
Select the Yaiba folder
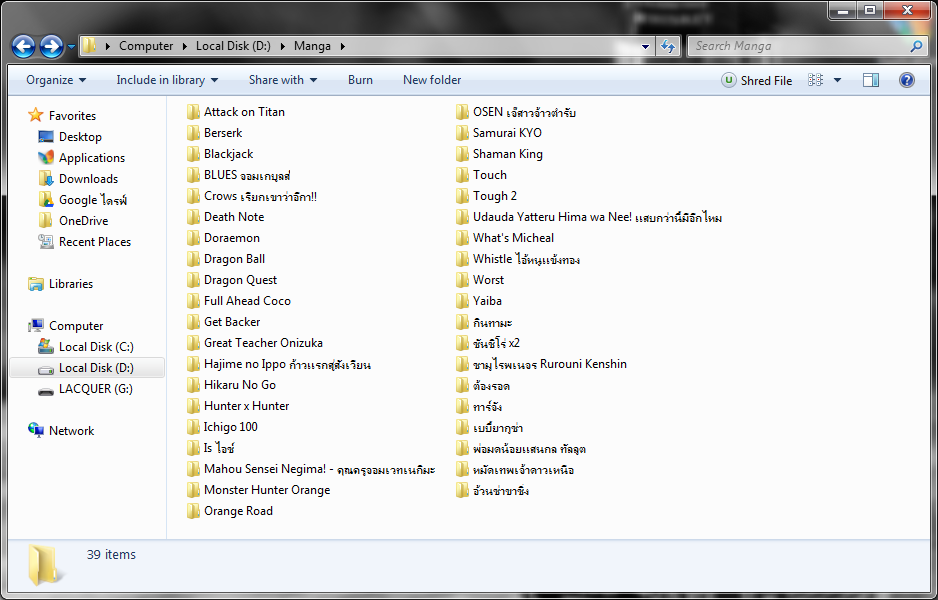tap(479, 300)
